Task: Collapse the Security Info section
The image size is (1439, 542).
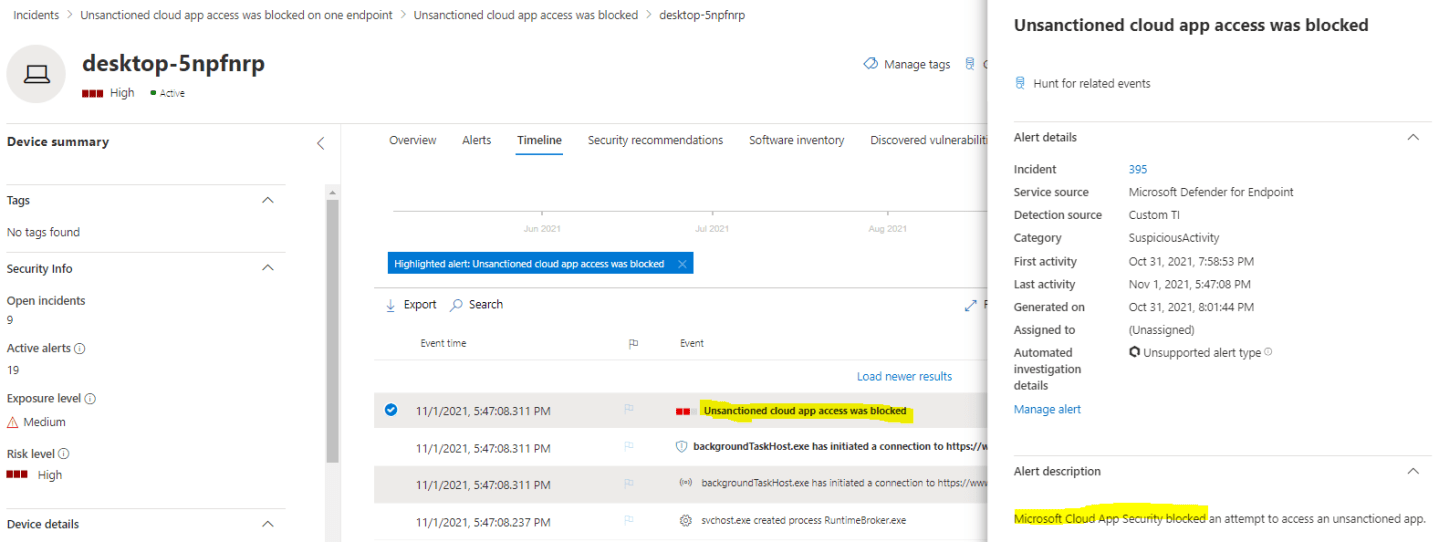Action: [267, 268]
